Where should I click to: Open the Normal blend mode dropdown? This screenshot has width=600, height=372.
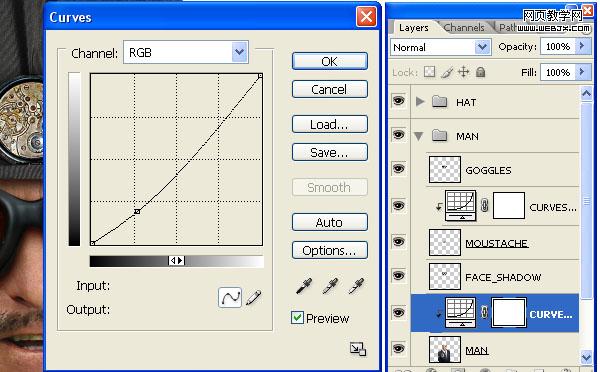[483, 47]
